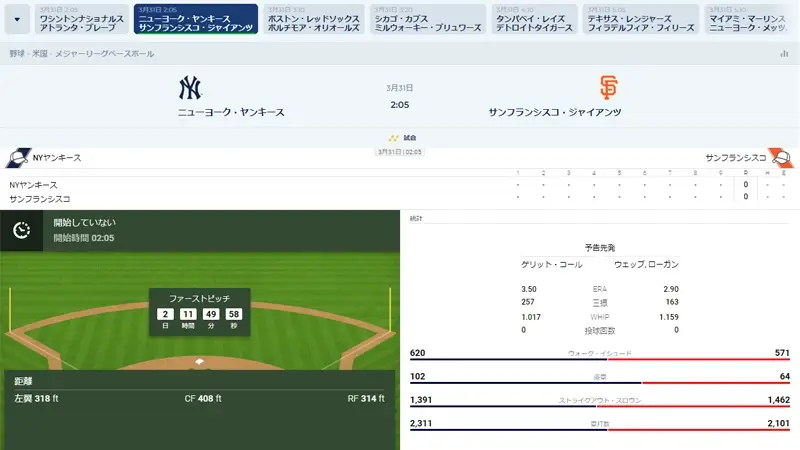800x450 pixels.
Task: Click the CF 408 ft distance
Action: point(203,398)
